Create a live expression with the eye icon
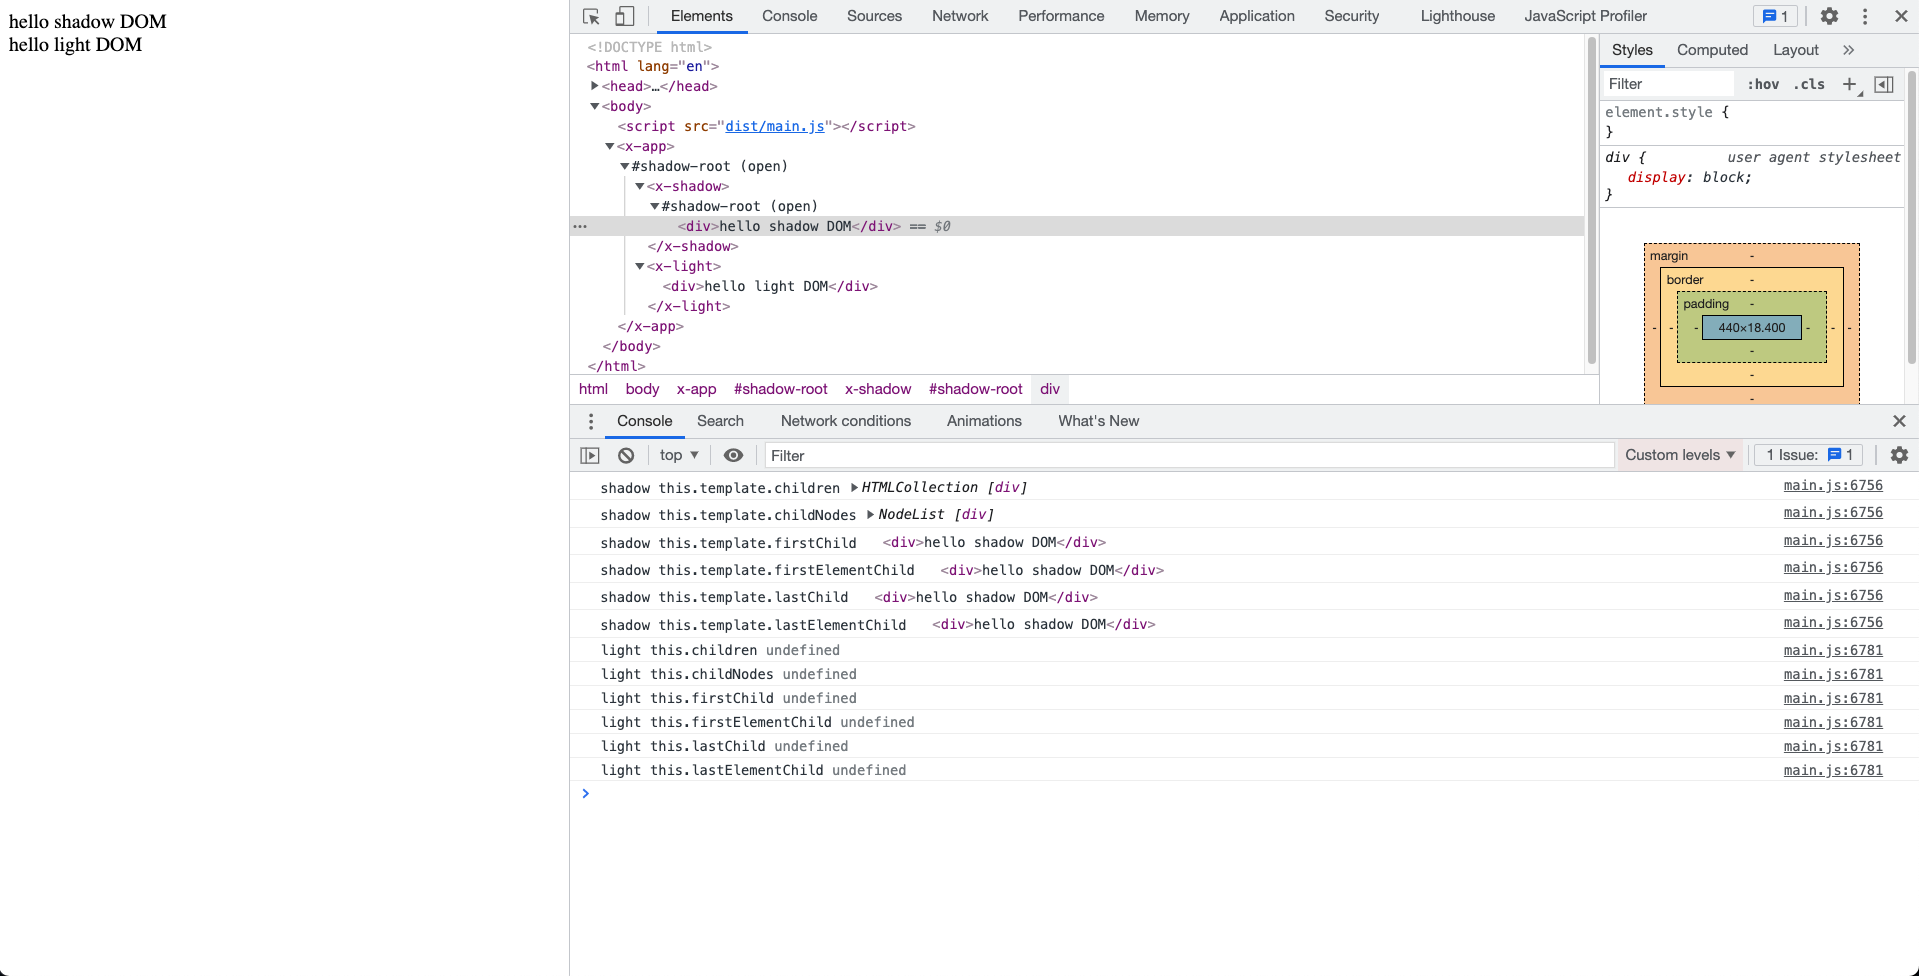1919x976 pixels. pos(733,455)
